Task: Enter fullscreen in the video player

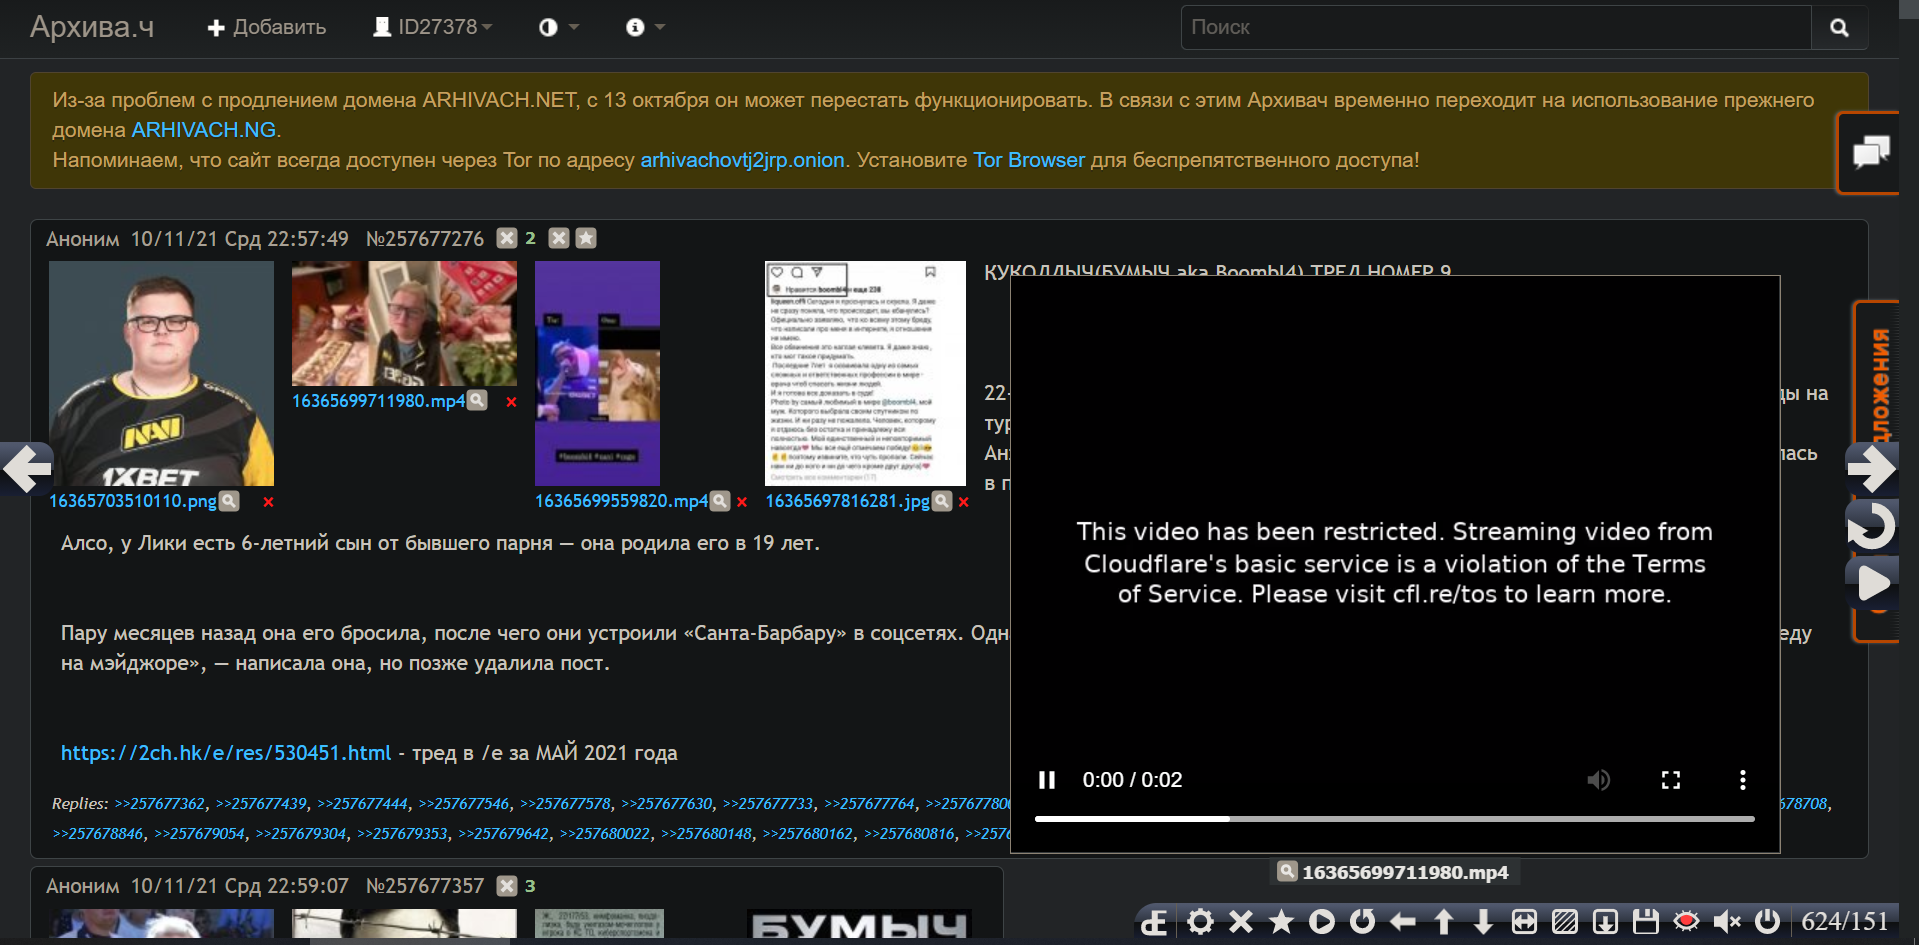Action: (x=1671, y=780)
